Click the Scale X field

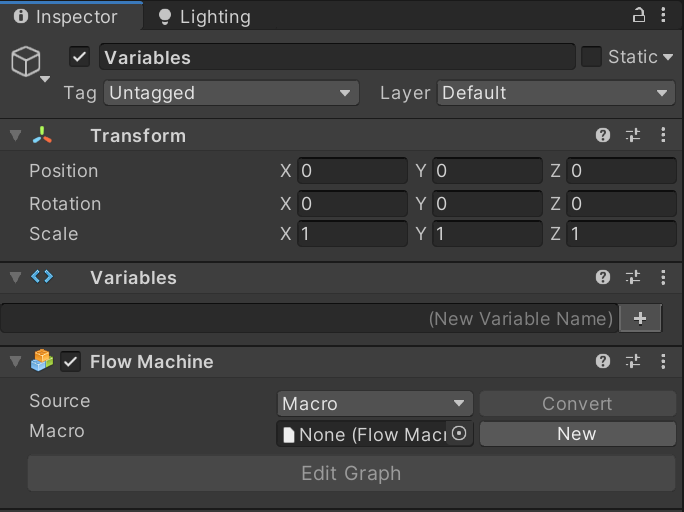click(352, 234)
